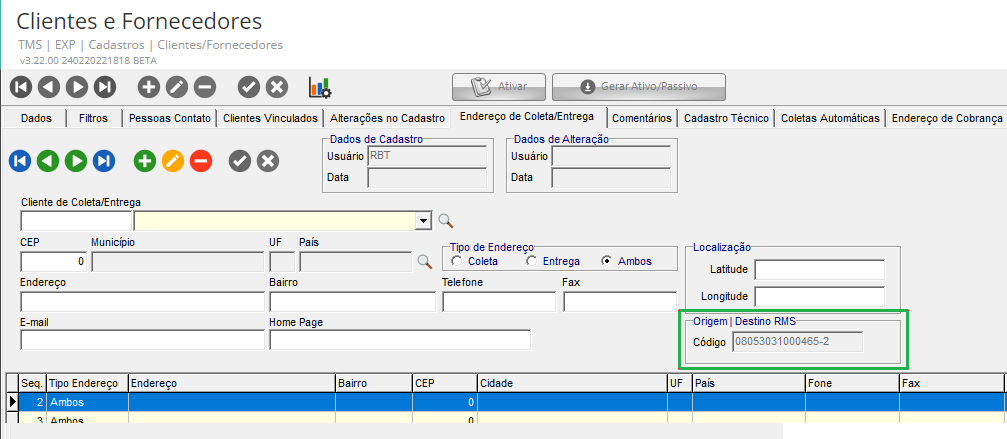Focus the Endereço input field
Image resolution: width=1007 pixels, height=439 pixels.
tap(143, 302)
